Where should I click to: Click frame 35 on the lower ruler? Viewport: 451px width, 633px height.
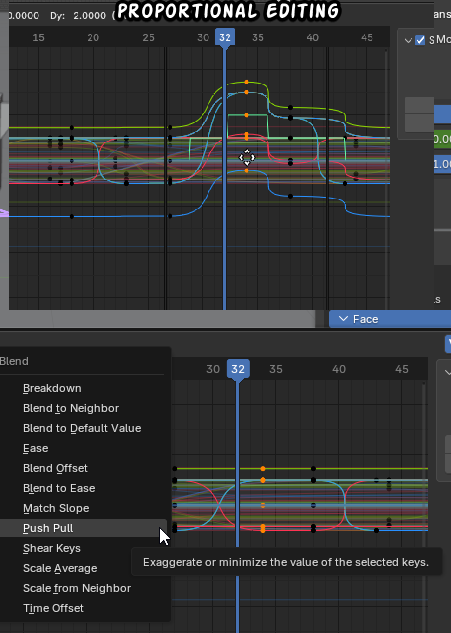(276, 369)
